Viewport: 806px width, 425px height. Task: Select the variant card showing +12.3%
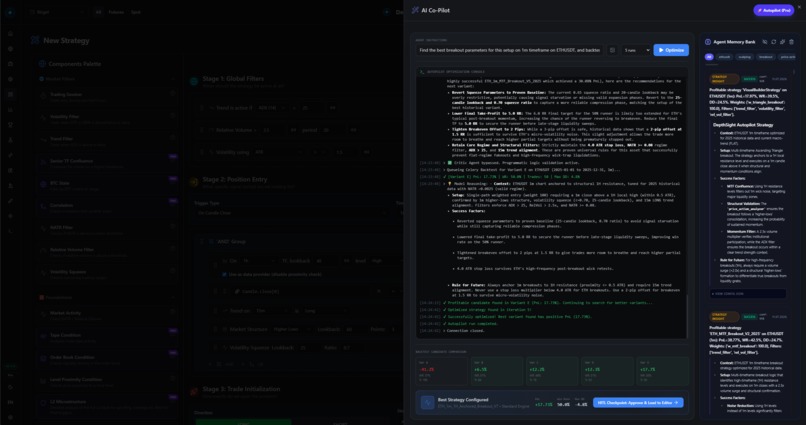pyautogui.click(x=607, y=372)
